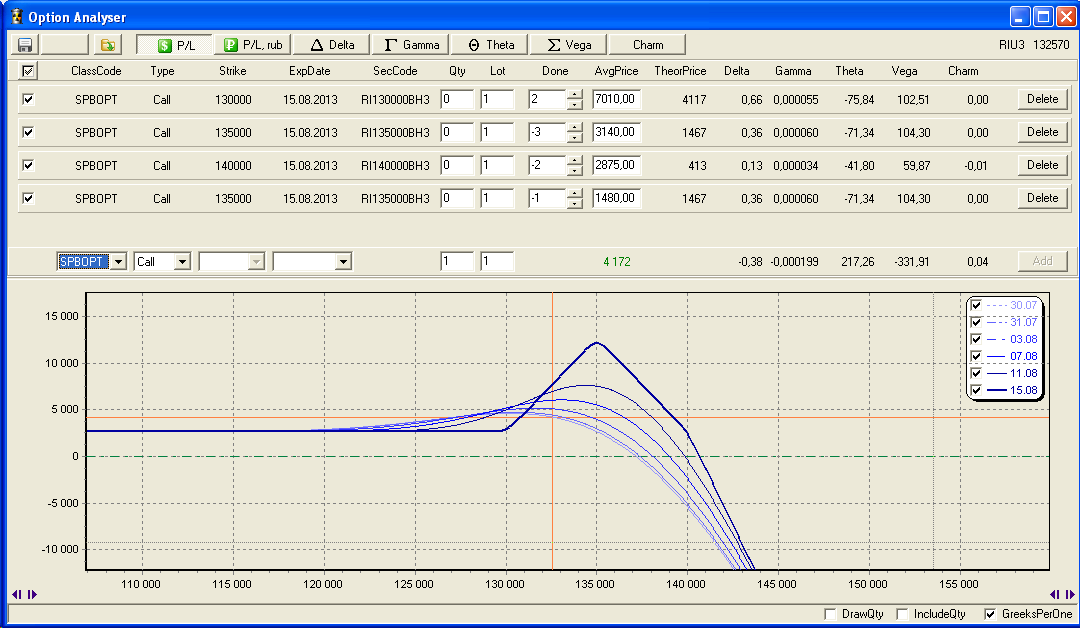Open the expiration date dropdown in the add row
The width and height of the screenshot is (1080, 628).
click(x=343, y=262)
